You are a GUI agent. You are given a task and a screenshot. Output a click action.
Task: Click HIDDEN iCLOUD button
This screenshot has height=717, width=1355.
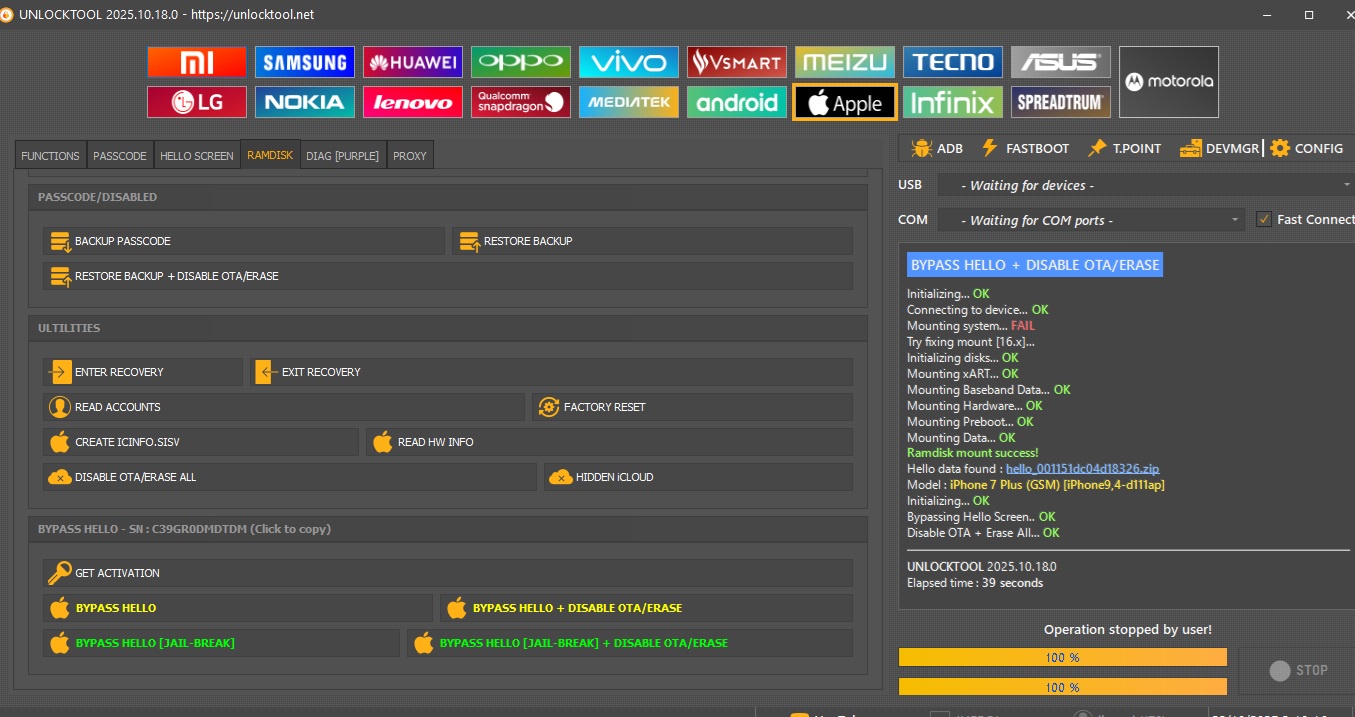(x=698, y=477)
